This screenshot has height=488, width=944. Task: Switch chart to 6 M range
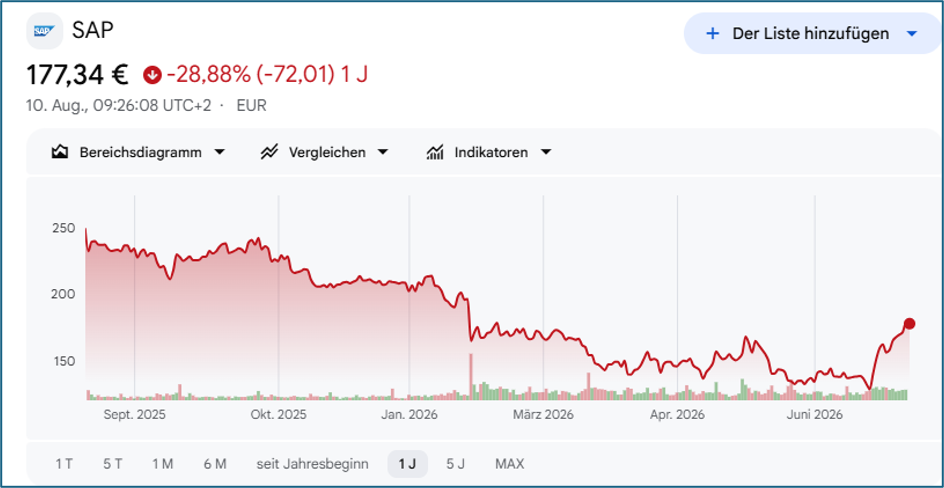click(x=215, y=464)
